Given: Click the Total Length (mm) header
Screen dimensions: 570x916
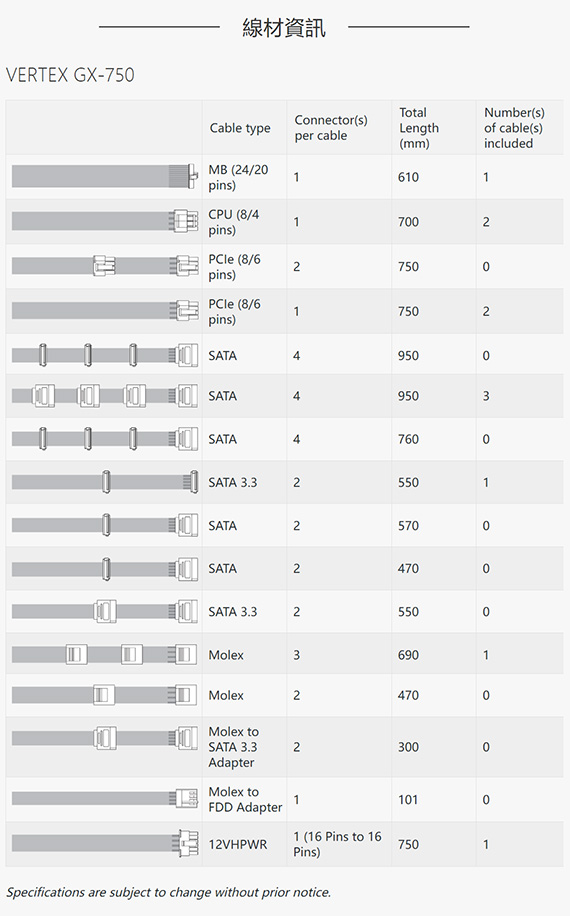Looking at the screenshot, I should pos(419,127).
